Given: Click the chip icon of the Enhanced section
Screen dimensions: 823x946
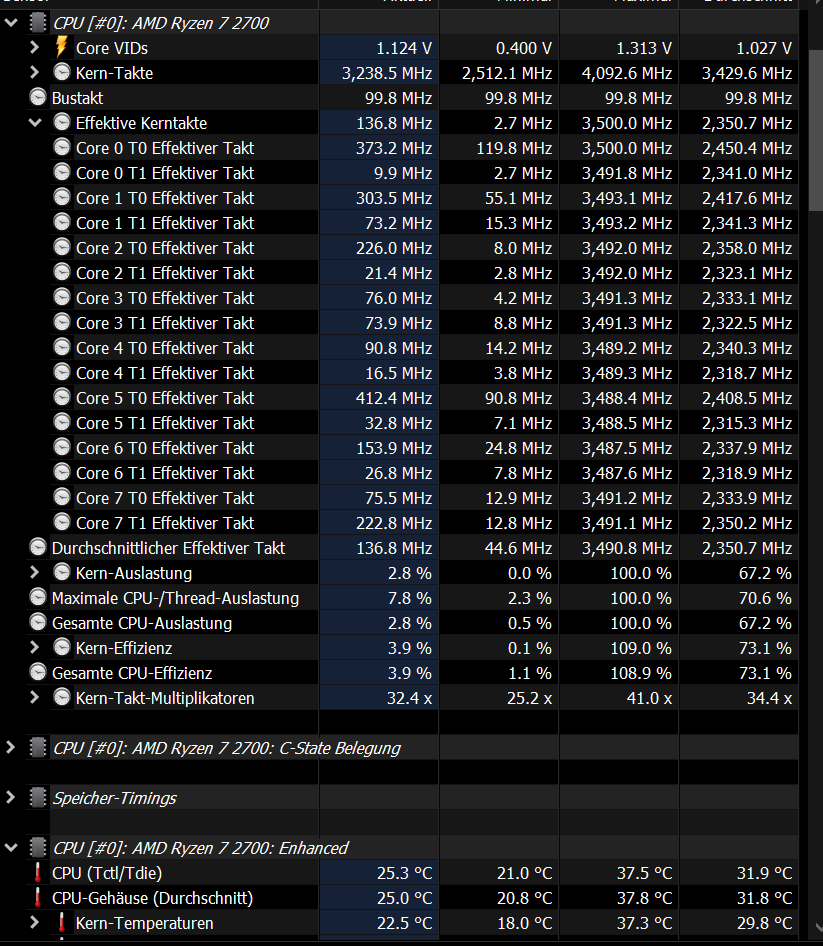Looking at the screenshot, I should pos(37,848).
